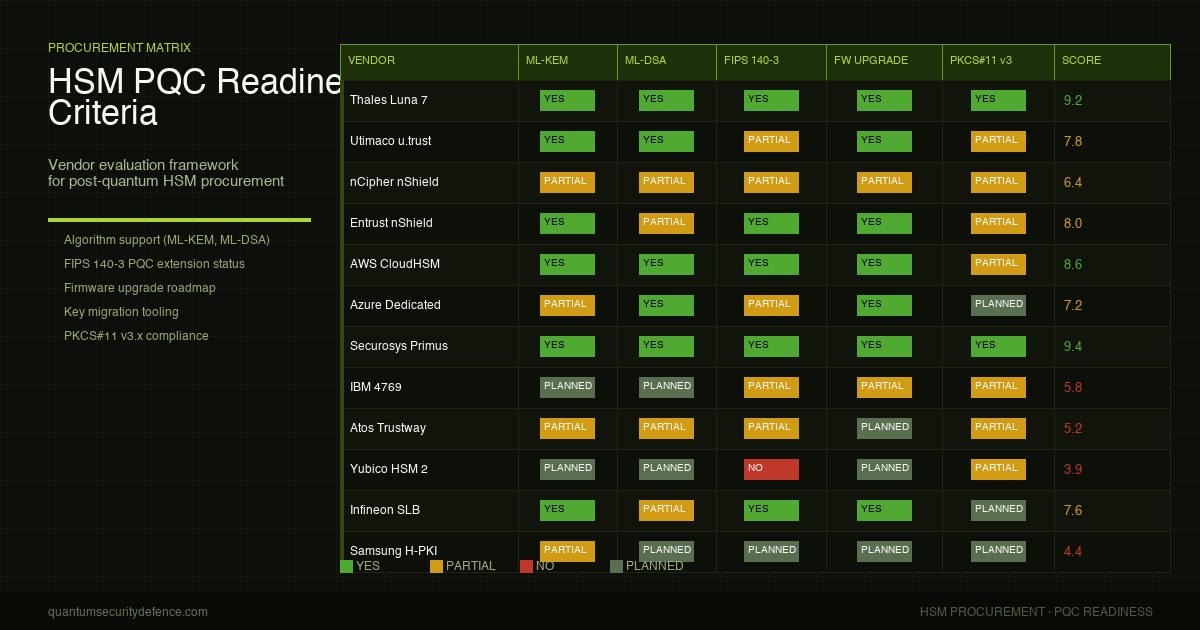
Task: Click Thales Luna 7 ML-KEM YES badge
Action: pos(567,100)
